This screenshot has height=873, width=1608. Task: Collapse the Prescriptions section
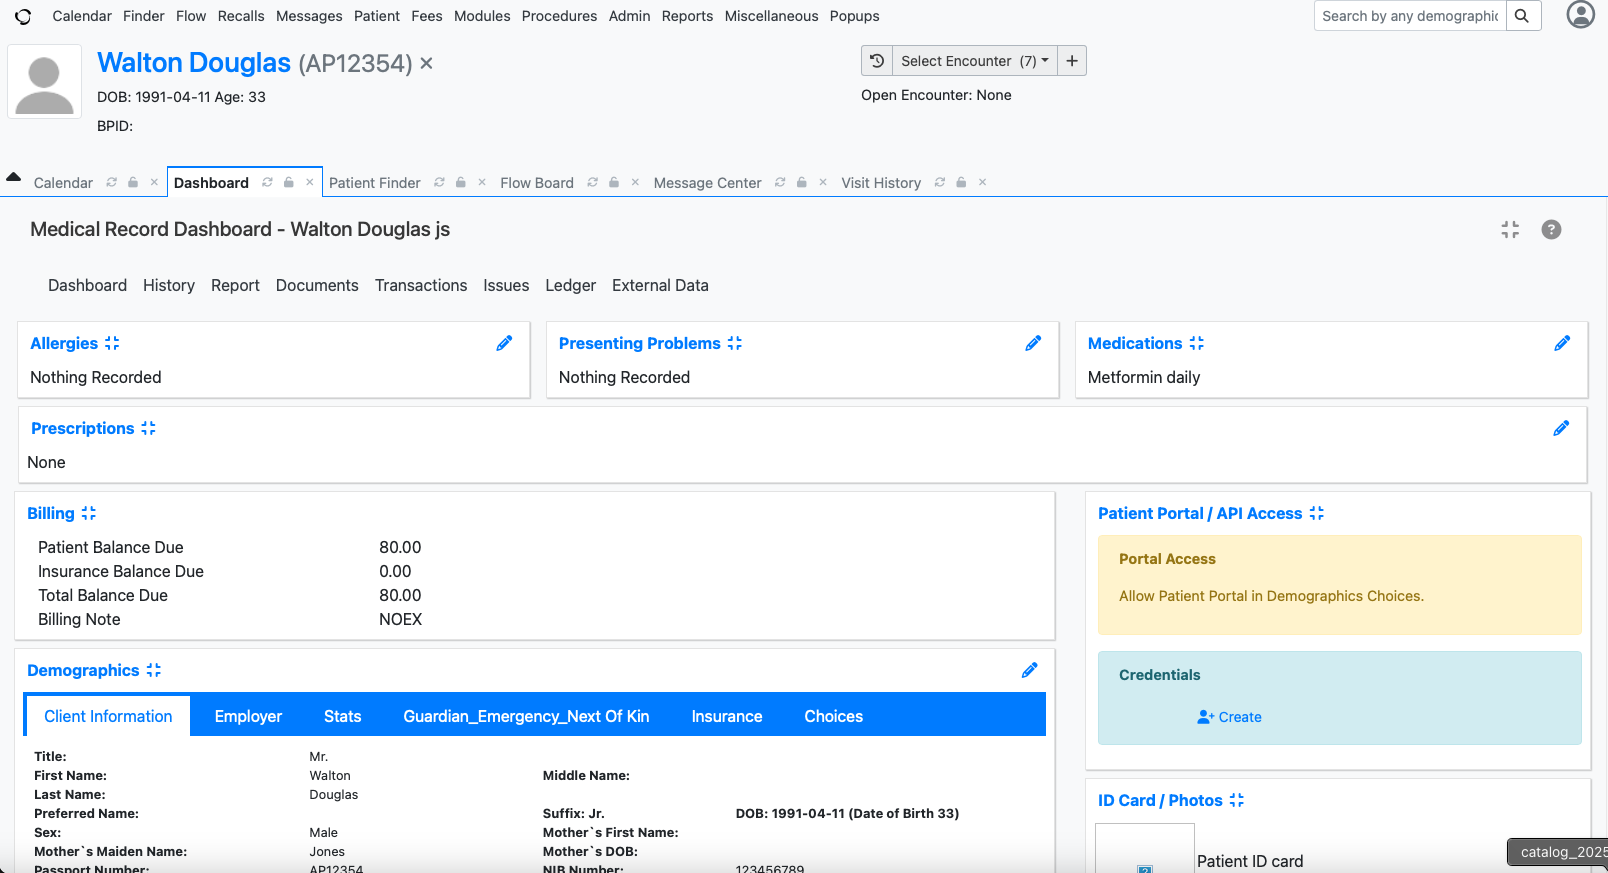[148, 428]
